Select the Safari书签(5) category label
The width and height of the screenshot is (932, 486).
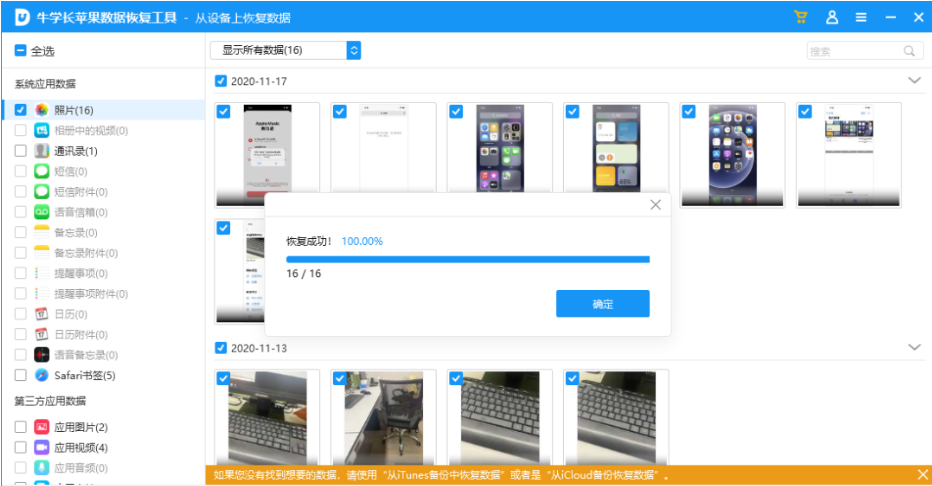coord(84,375)
